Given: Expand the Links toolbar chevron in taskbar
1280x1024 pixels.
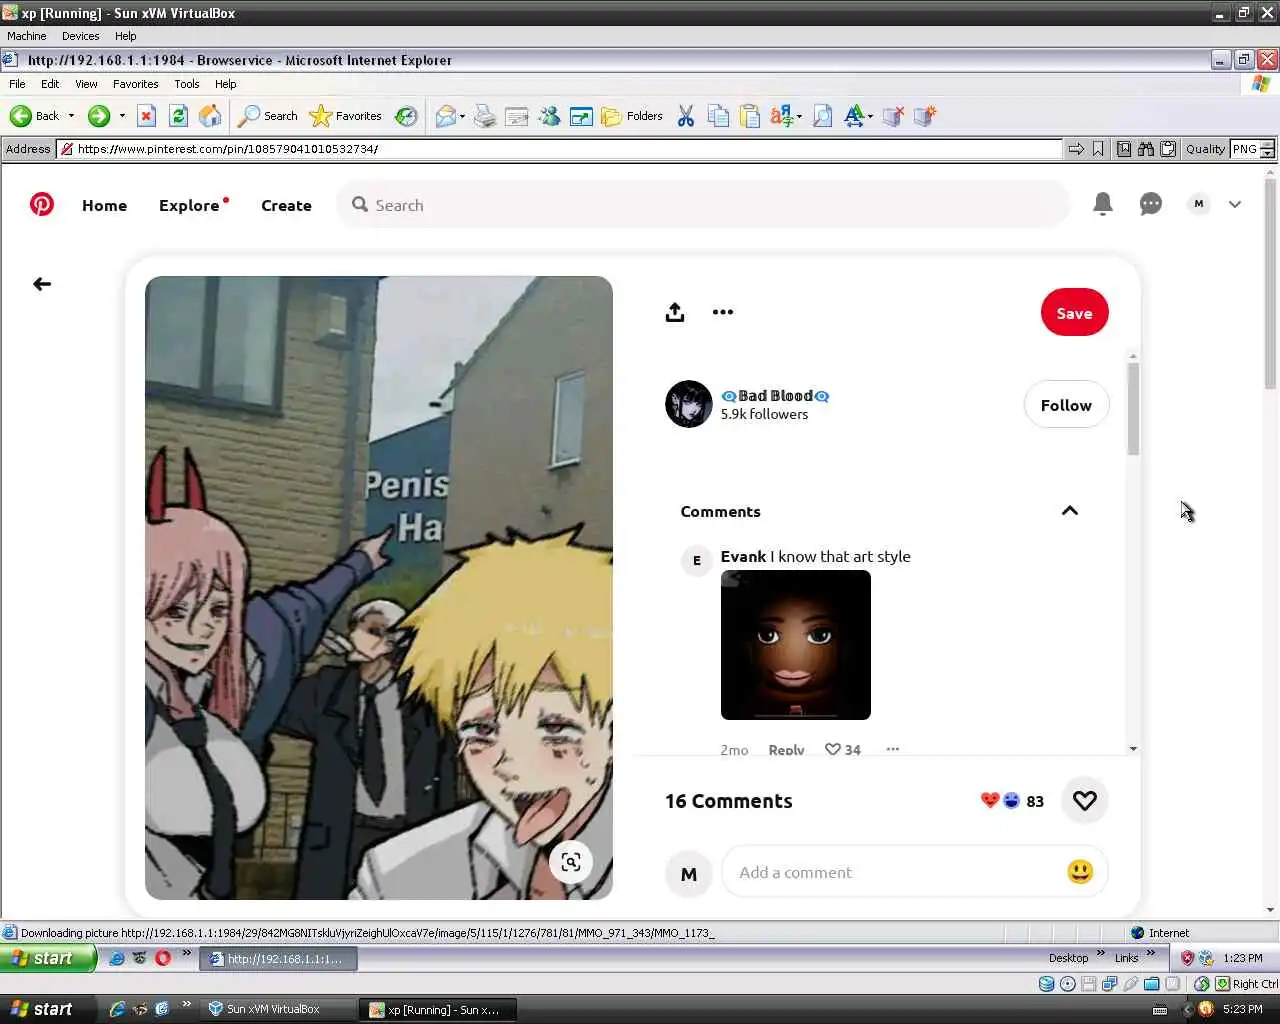Looking at the screenshot, I should [1150, 955].
